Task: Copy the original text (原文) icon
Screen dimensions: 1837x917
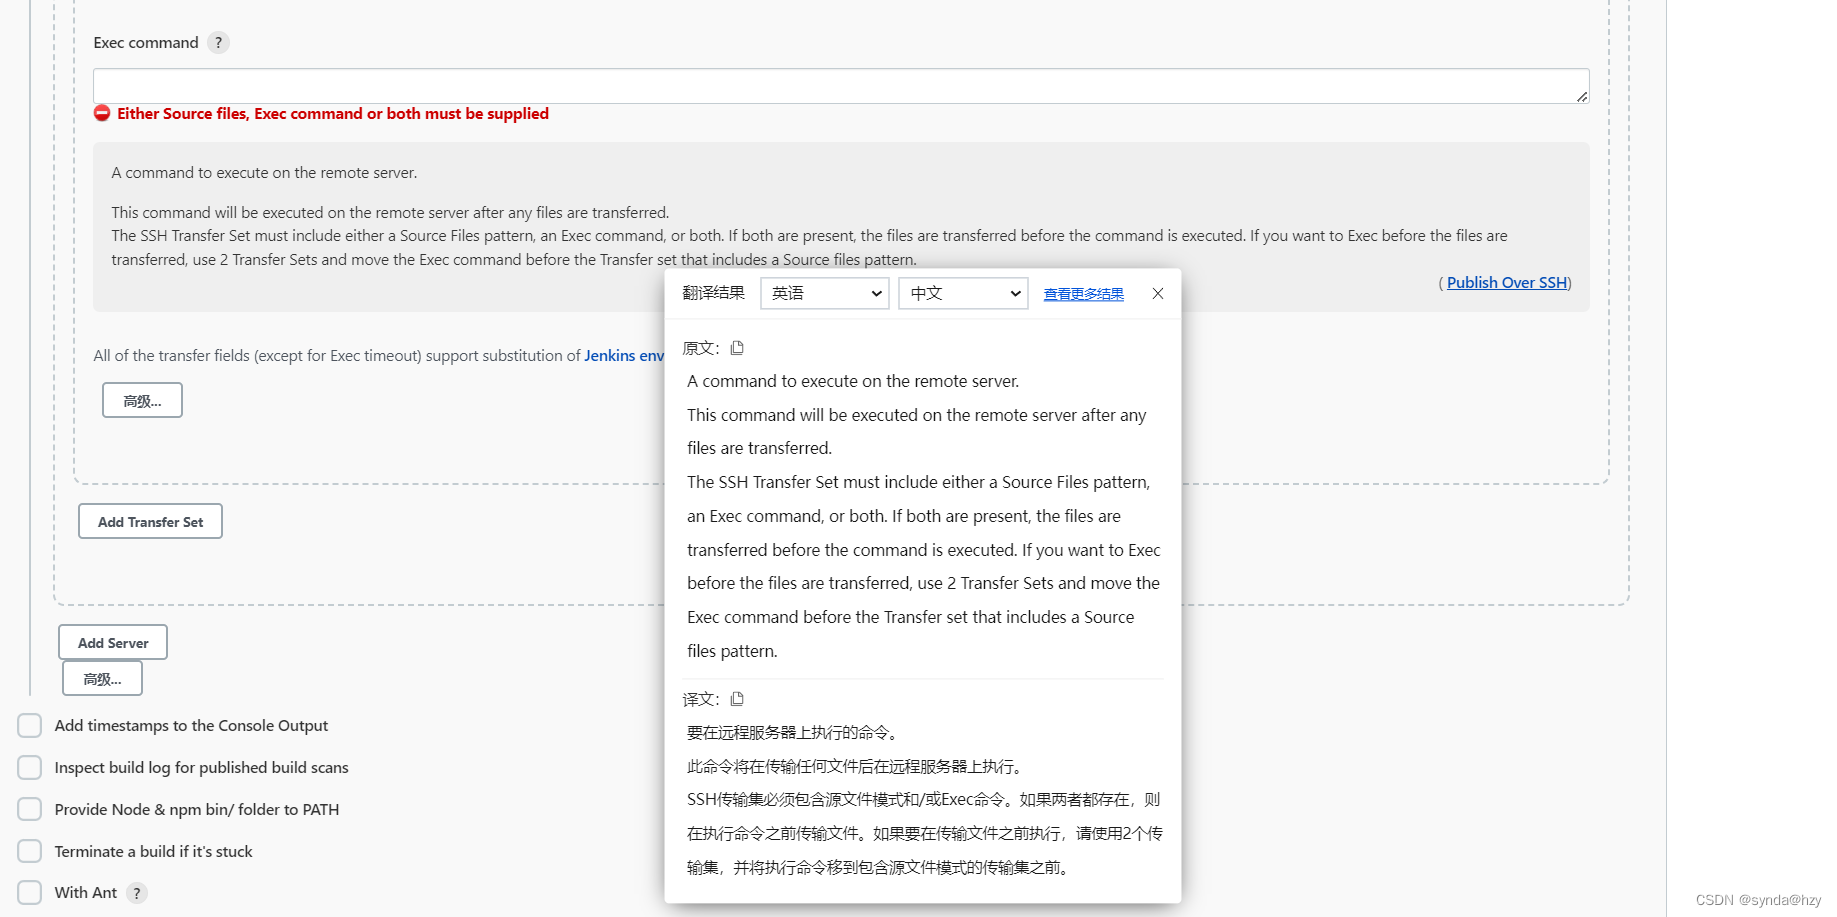Action: pyautogui.click(x=737, y=348)
